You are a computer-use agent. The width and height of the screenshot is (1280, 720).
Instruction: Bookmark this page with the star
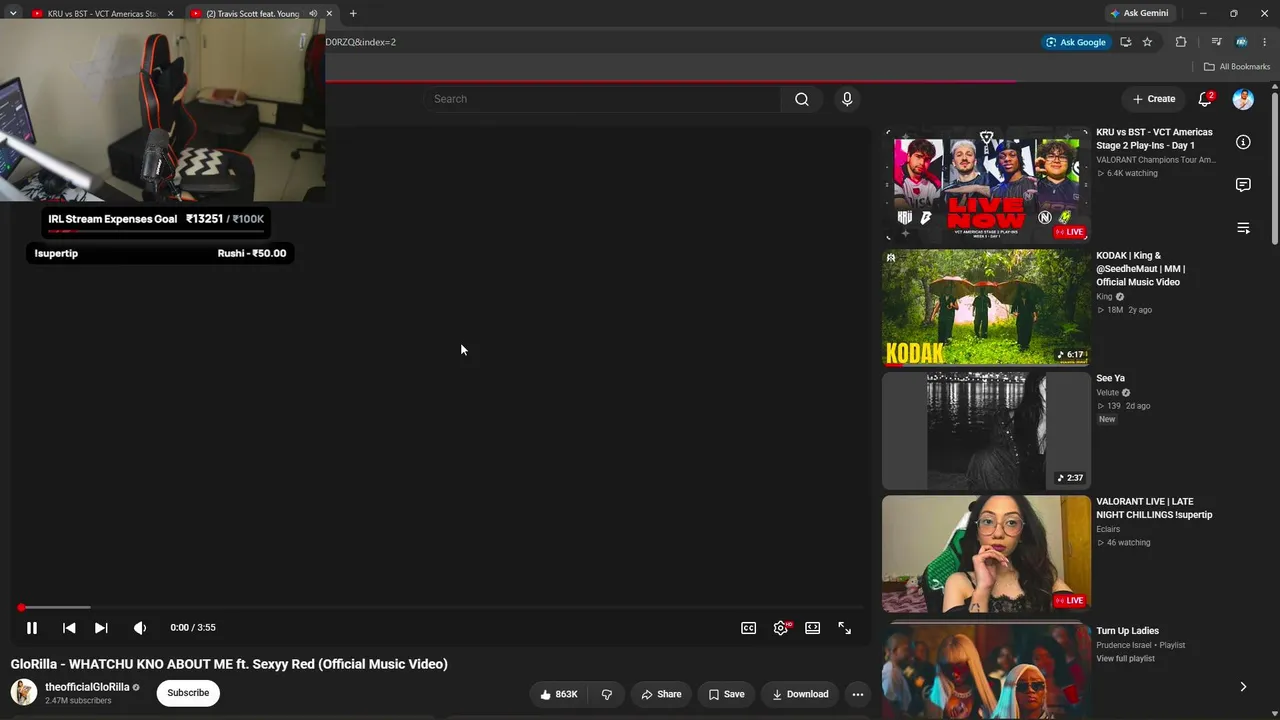pos(1147,42)
